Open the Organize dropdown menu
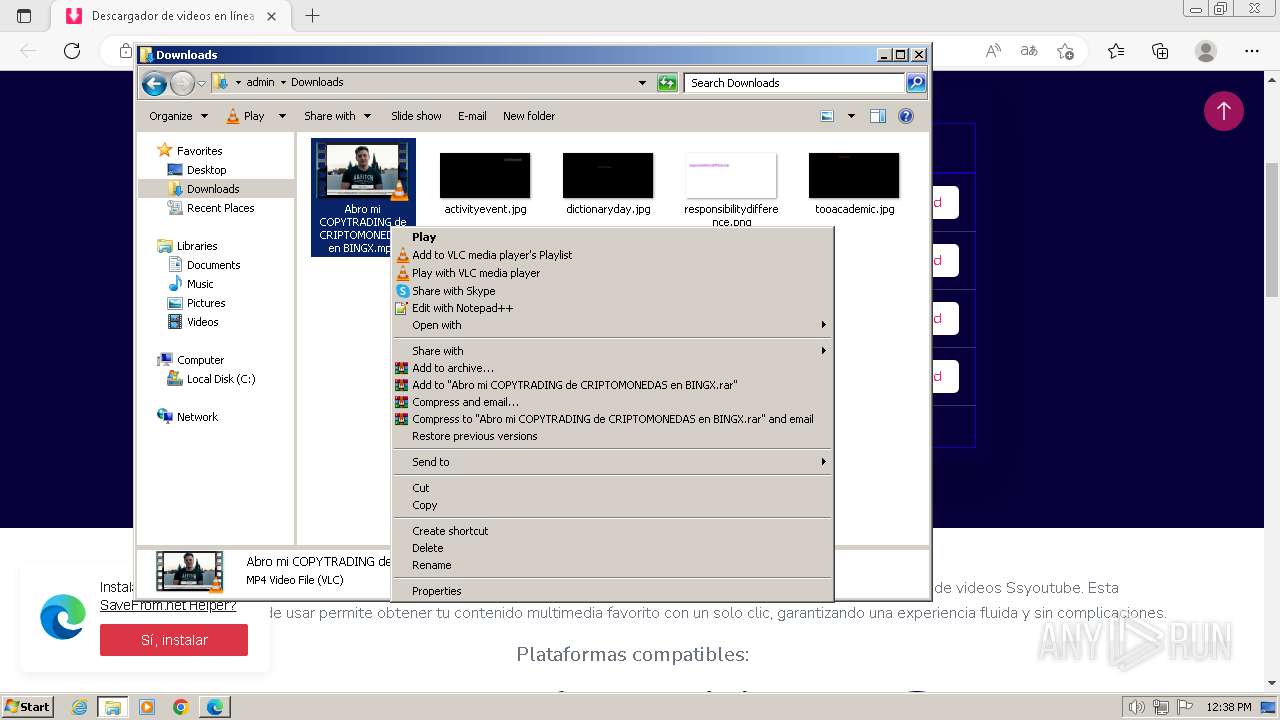Screen dimensions: 1280x720 click(178, 116)
